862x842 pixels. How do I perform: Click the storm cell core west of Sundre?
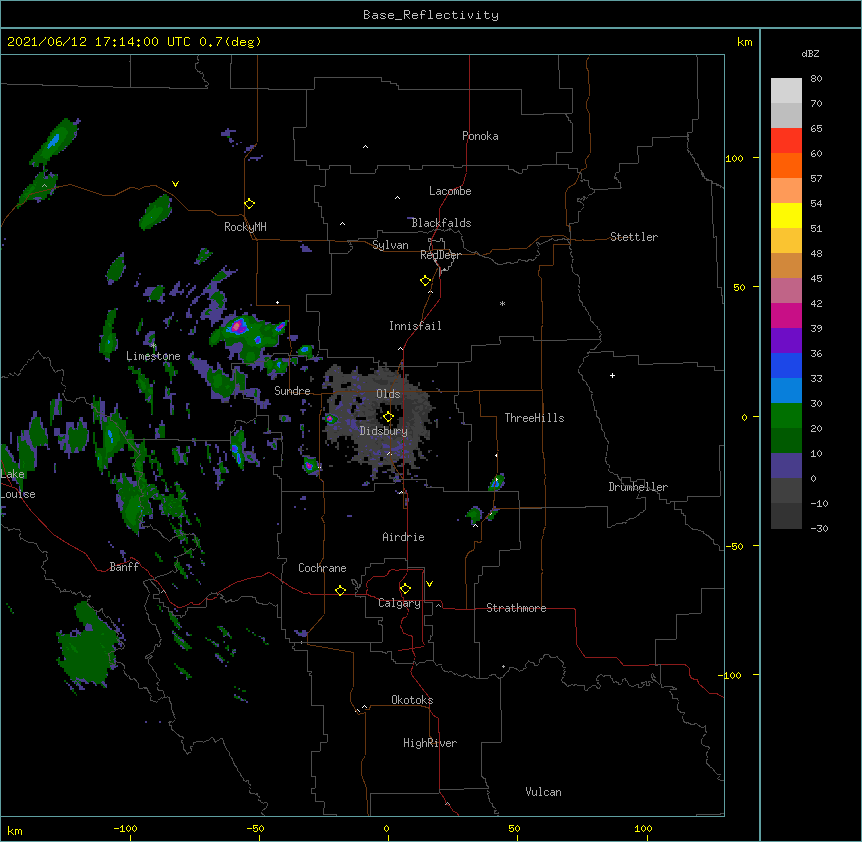(237, 326)
